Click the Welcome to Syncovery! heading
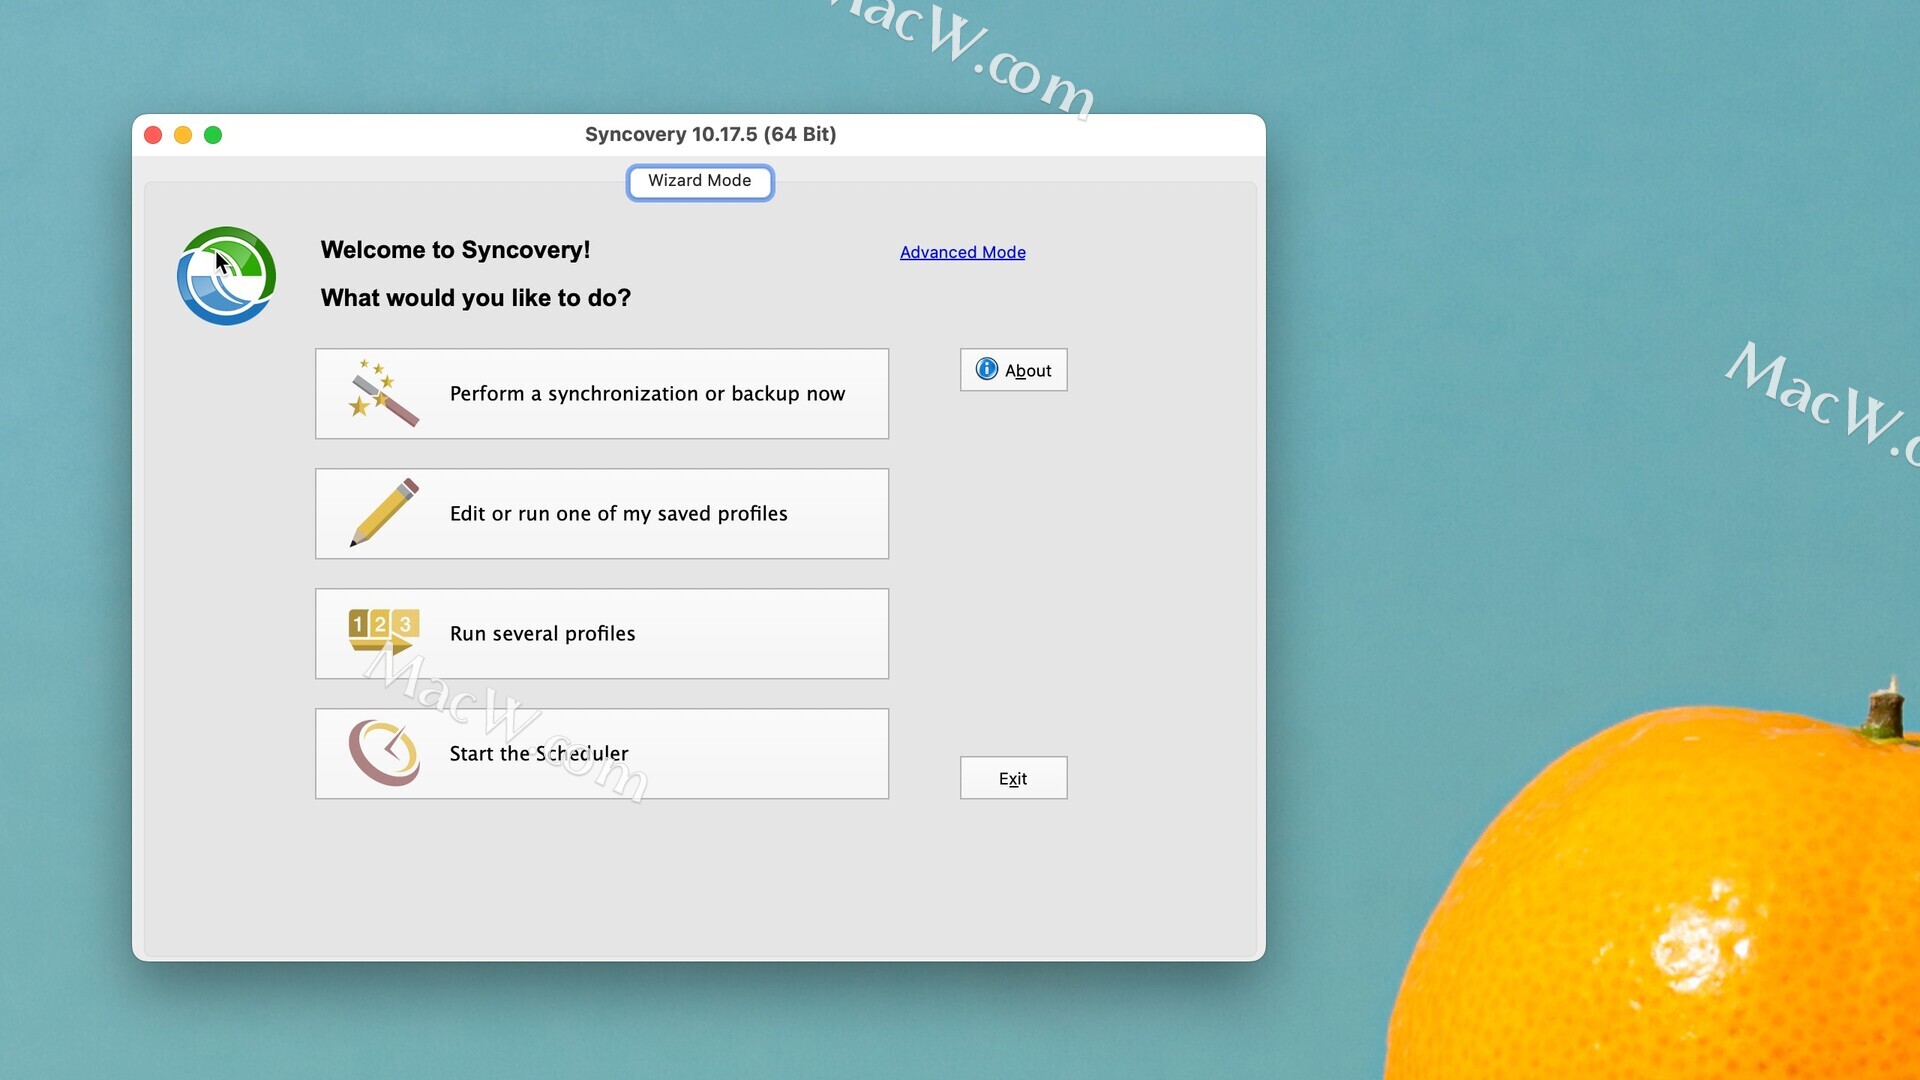Viewport: 1920px width, 1080px height. point(455,250)
